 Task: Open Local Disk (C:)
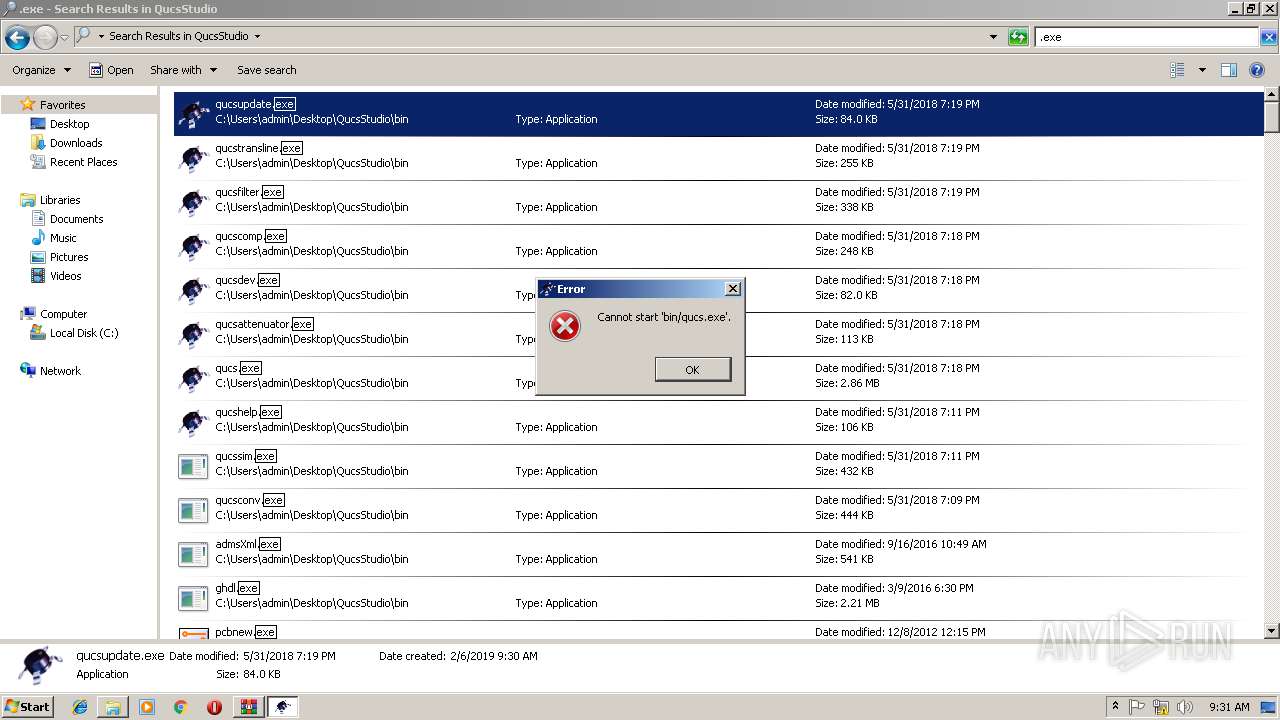(84, 333)
